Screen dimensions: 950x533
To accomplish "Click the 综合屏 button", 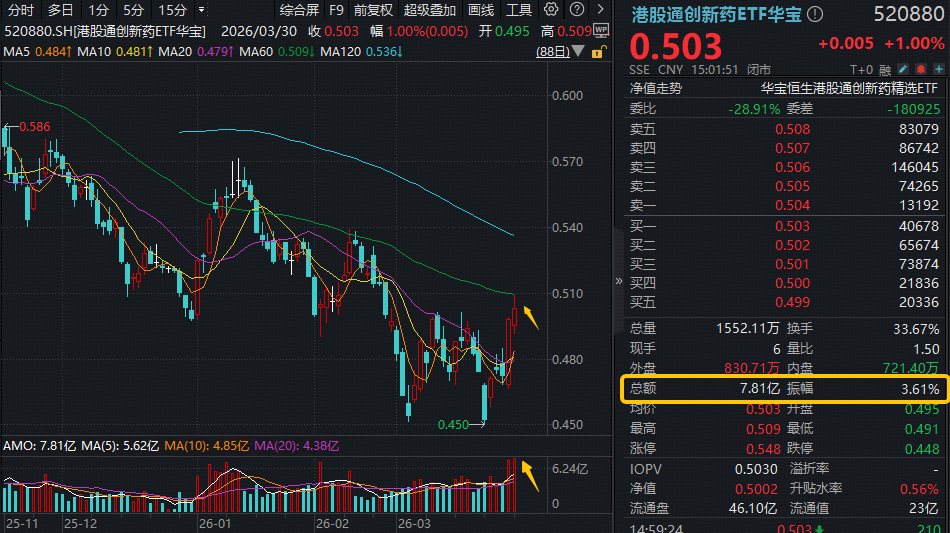I will (x=299, y=10).
